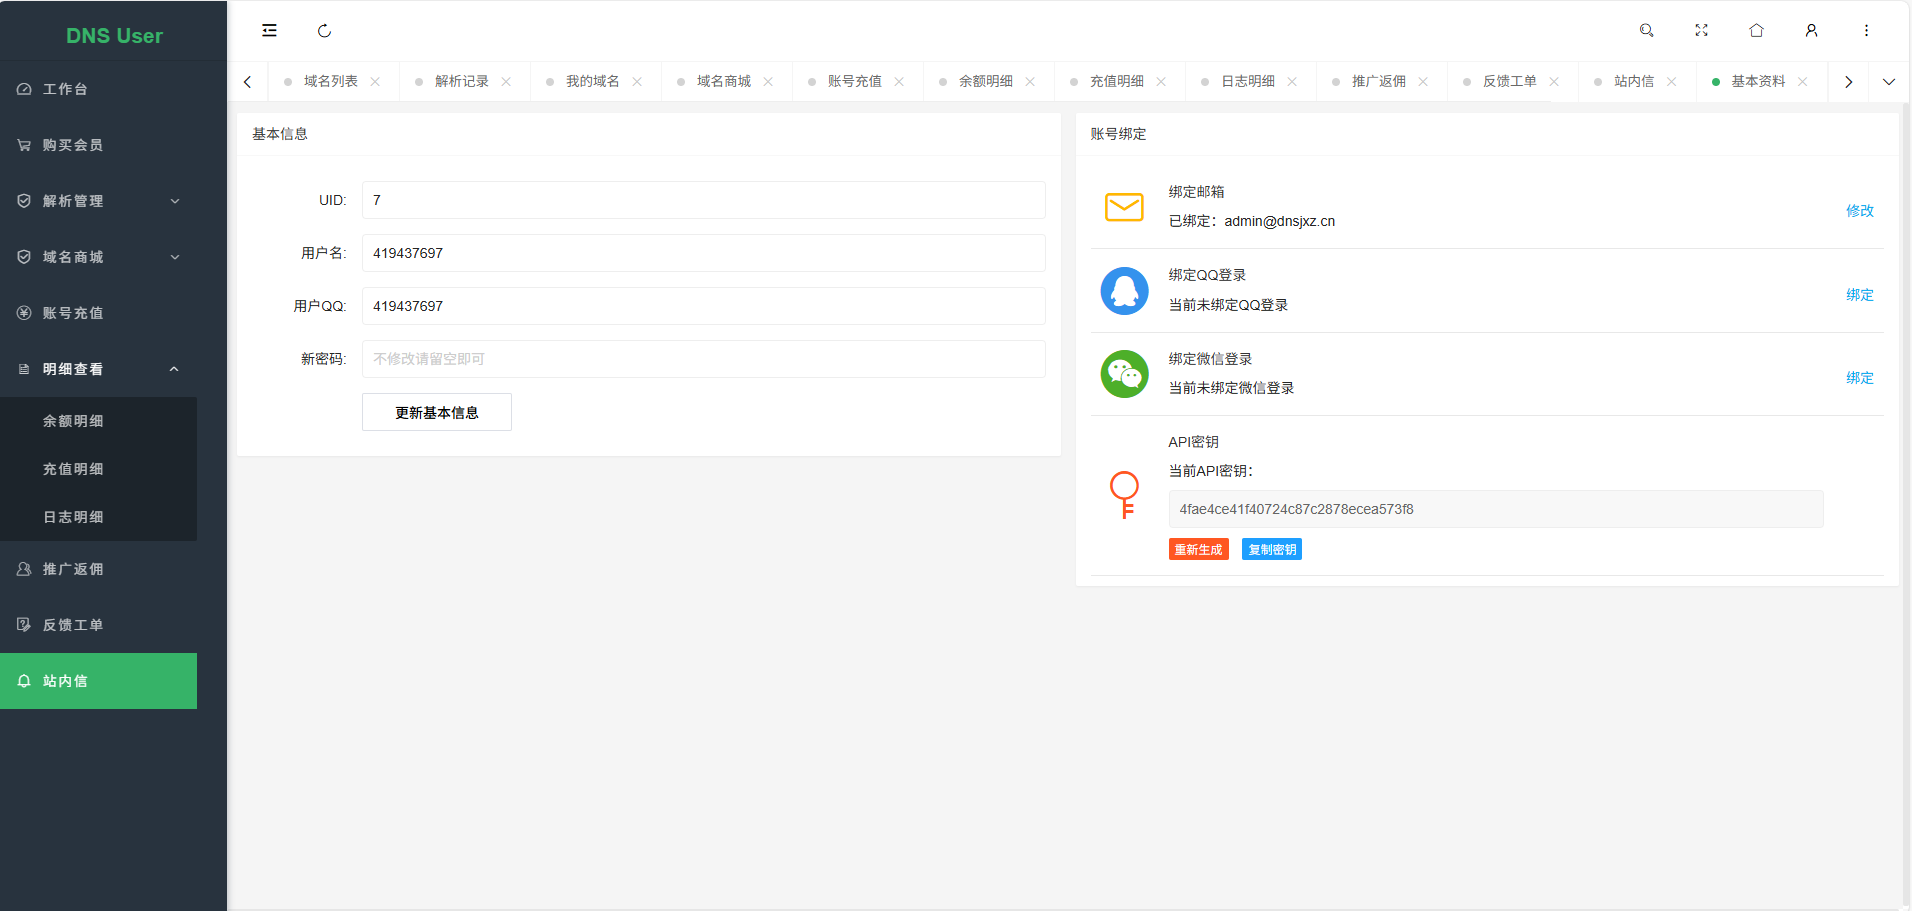
Task: Click the refresh page icon
Action: click(x=324, y=31)
